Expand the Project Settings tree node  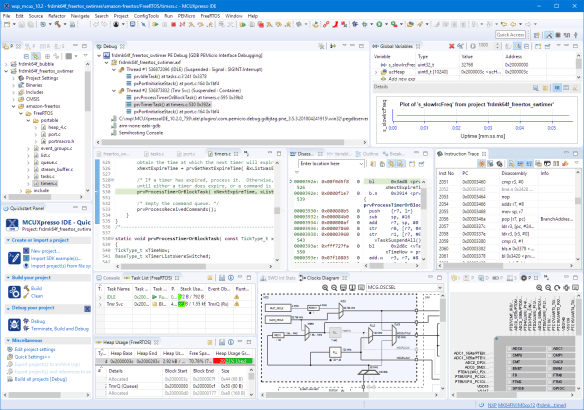[14, 78]
